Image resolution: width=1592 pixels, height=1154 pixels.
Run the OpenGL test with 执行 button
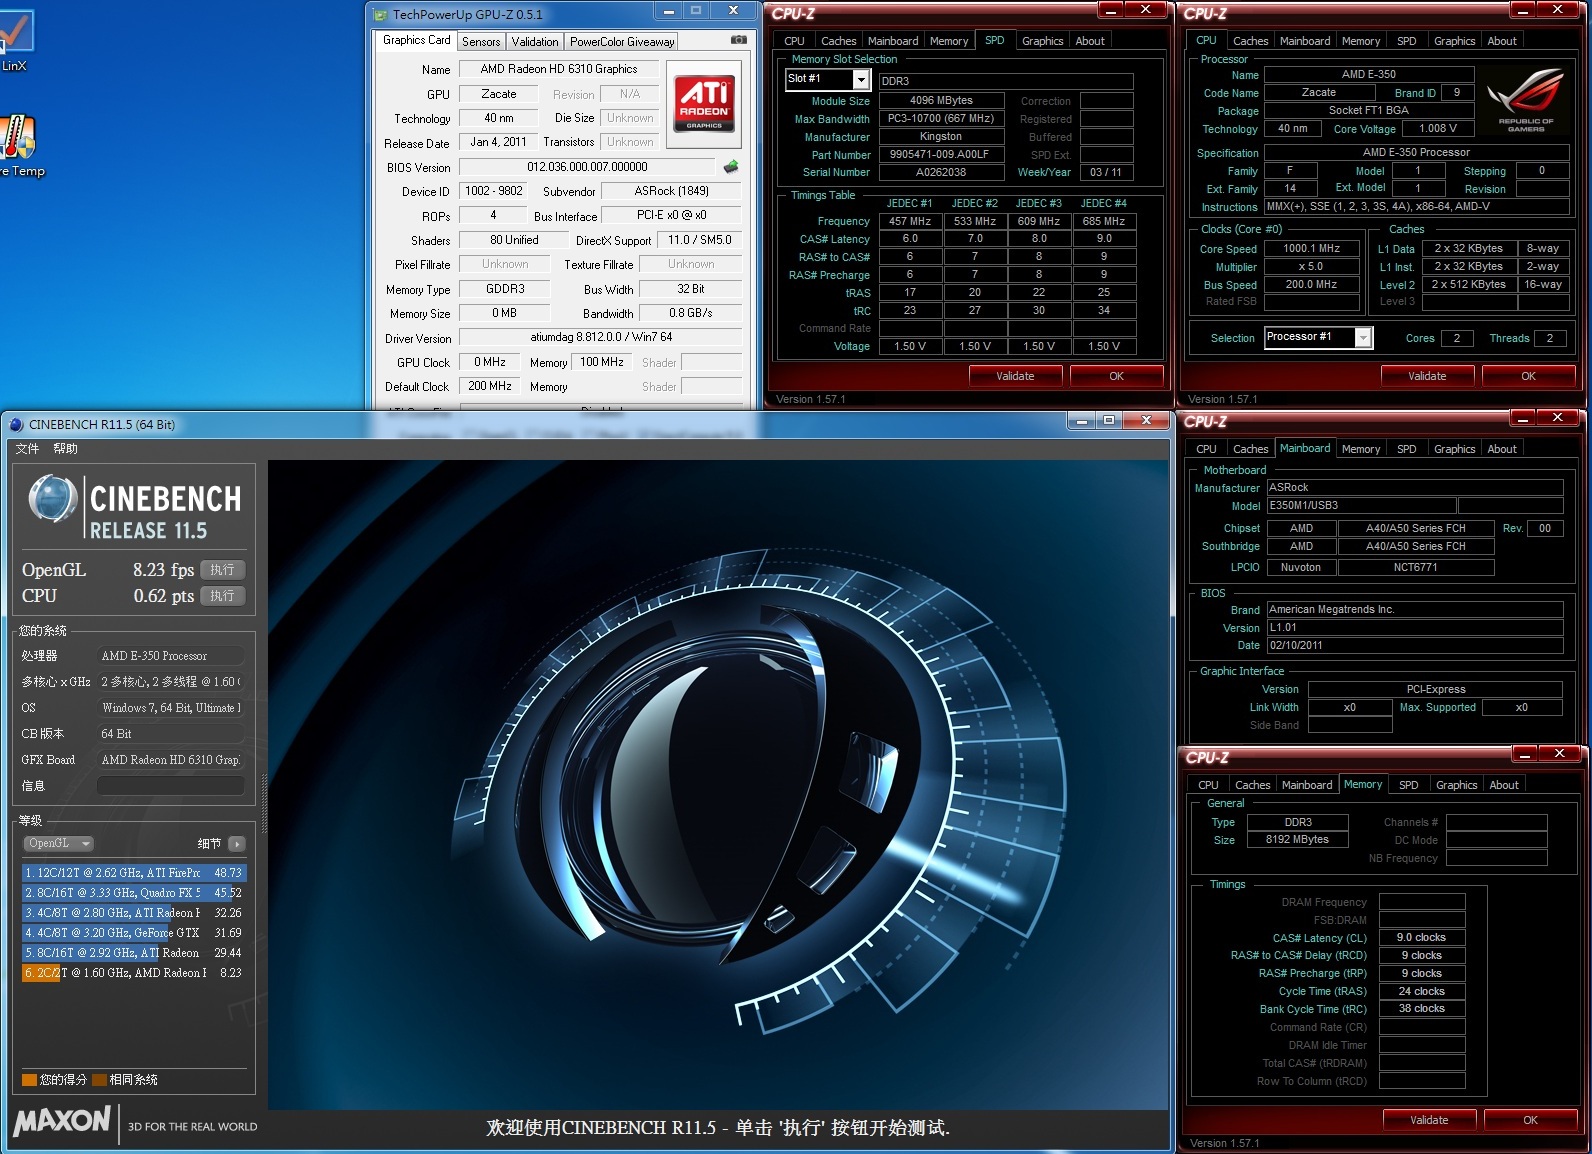pos(222,570)
